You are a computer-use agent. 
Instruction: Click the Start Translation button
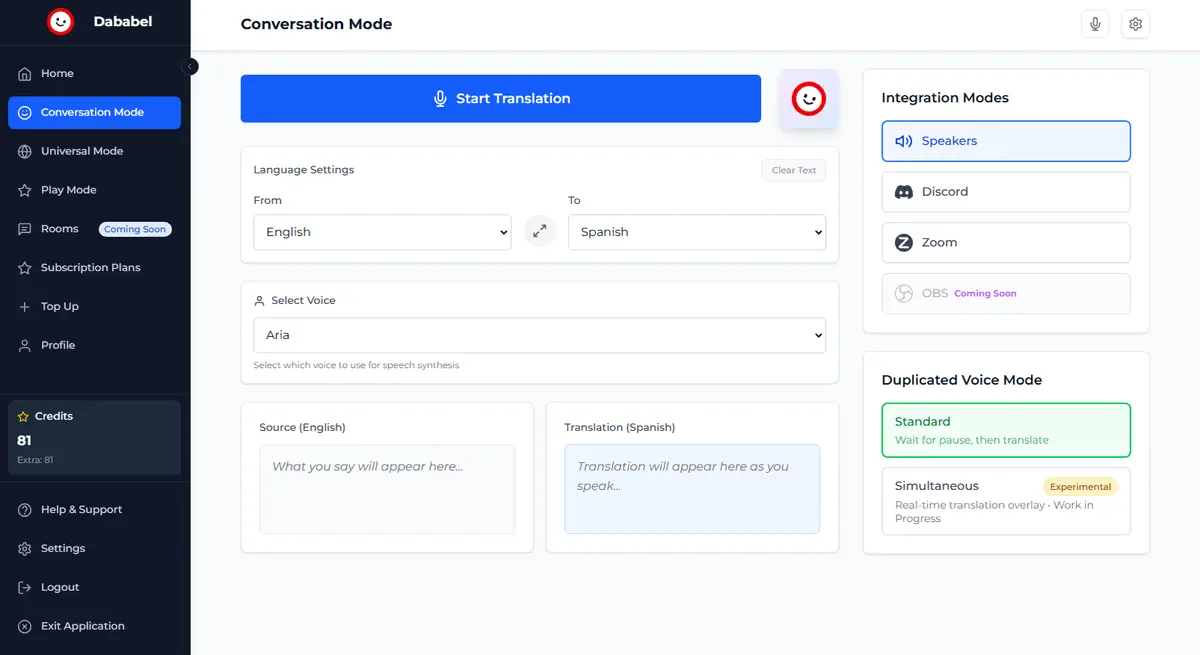click(x=501, y=98)
